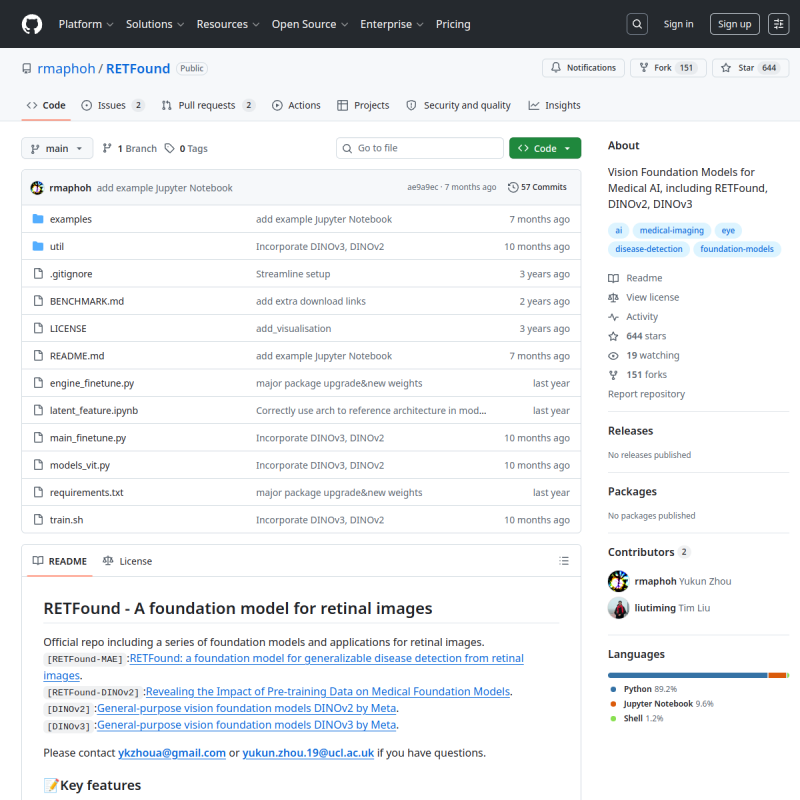Expand the Resources menu

click(228, 24)
